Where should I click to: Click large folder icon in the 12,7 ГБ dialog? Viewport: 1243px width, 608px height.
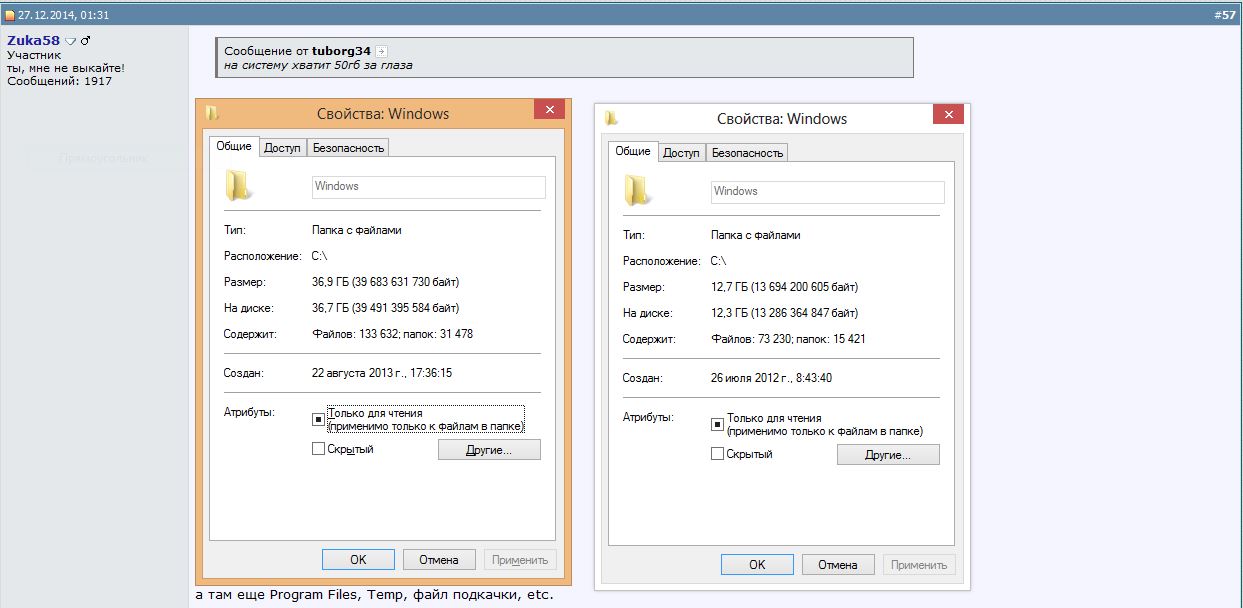point(637,191)
